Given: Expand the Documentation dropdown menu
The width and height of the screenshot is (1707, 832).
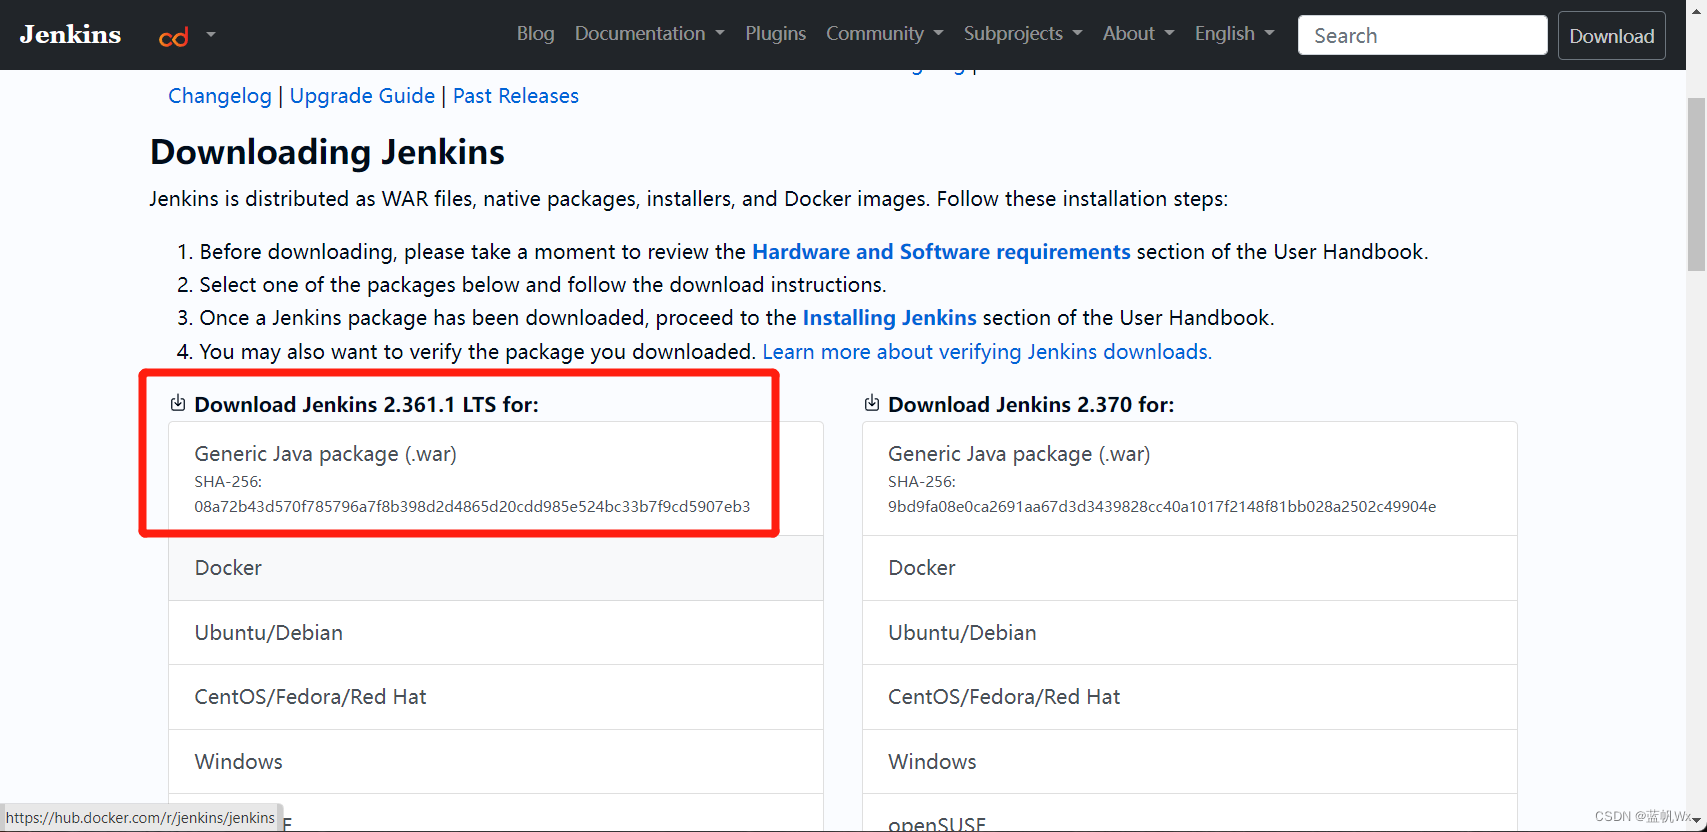Looking at the screenshot, I should pos(649,33).
